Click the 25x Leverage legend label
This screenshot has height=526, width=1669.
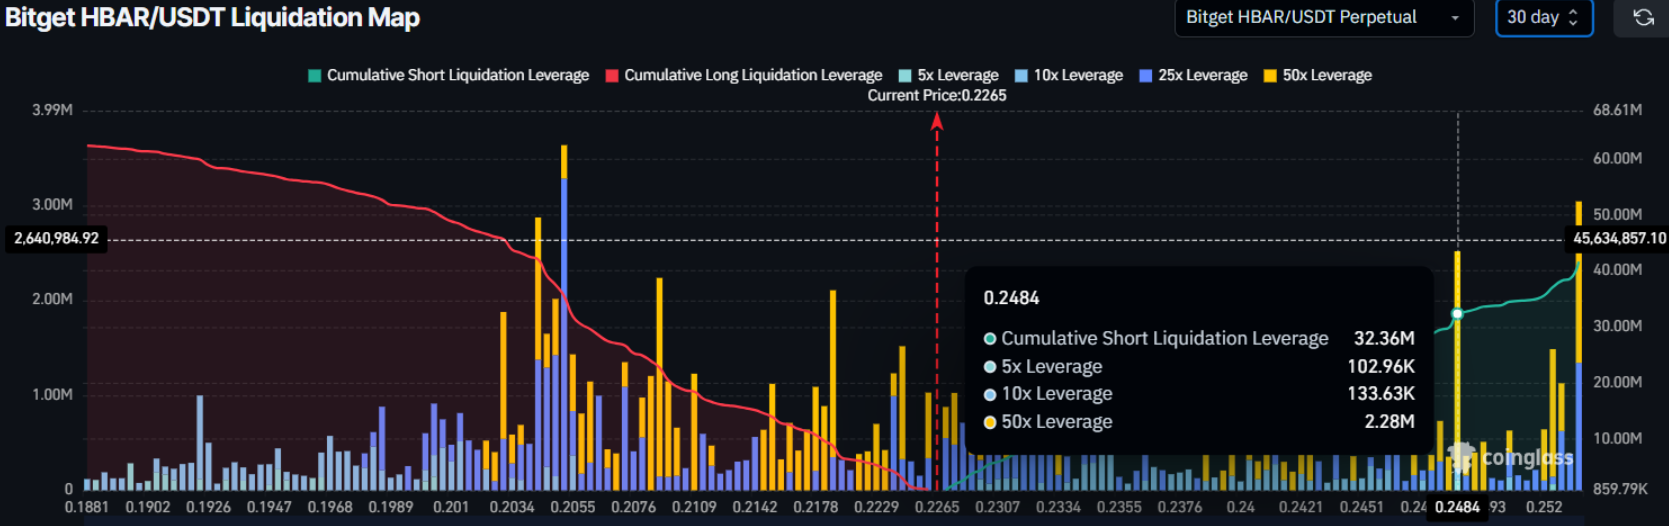pyautogui.click(x=1202, y=76)
